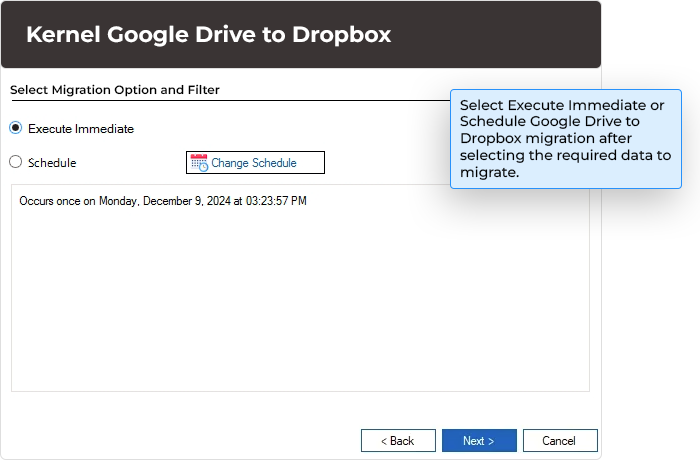Viewport: 700px width, 460px height.
Task: Click the calendar icon in Change Schedule
Action: 199,163
